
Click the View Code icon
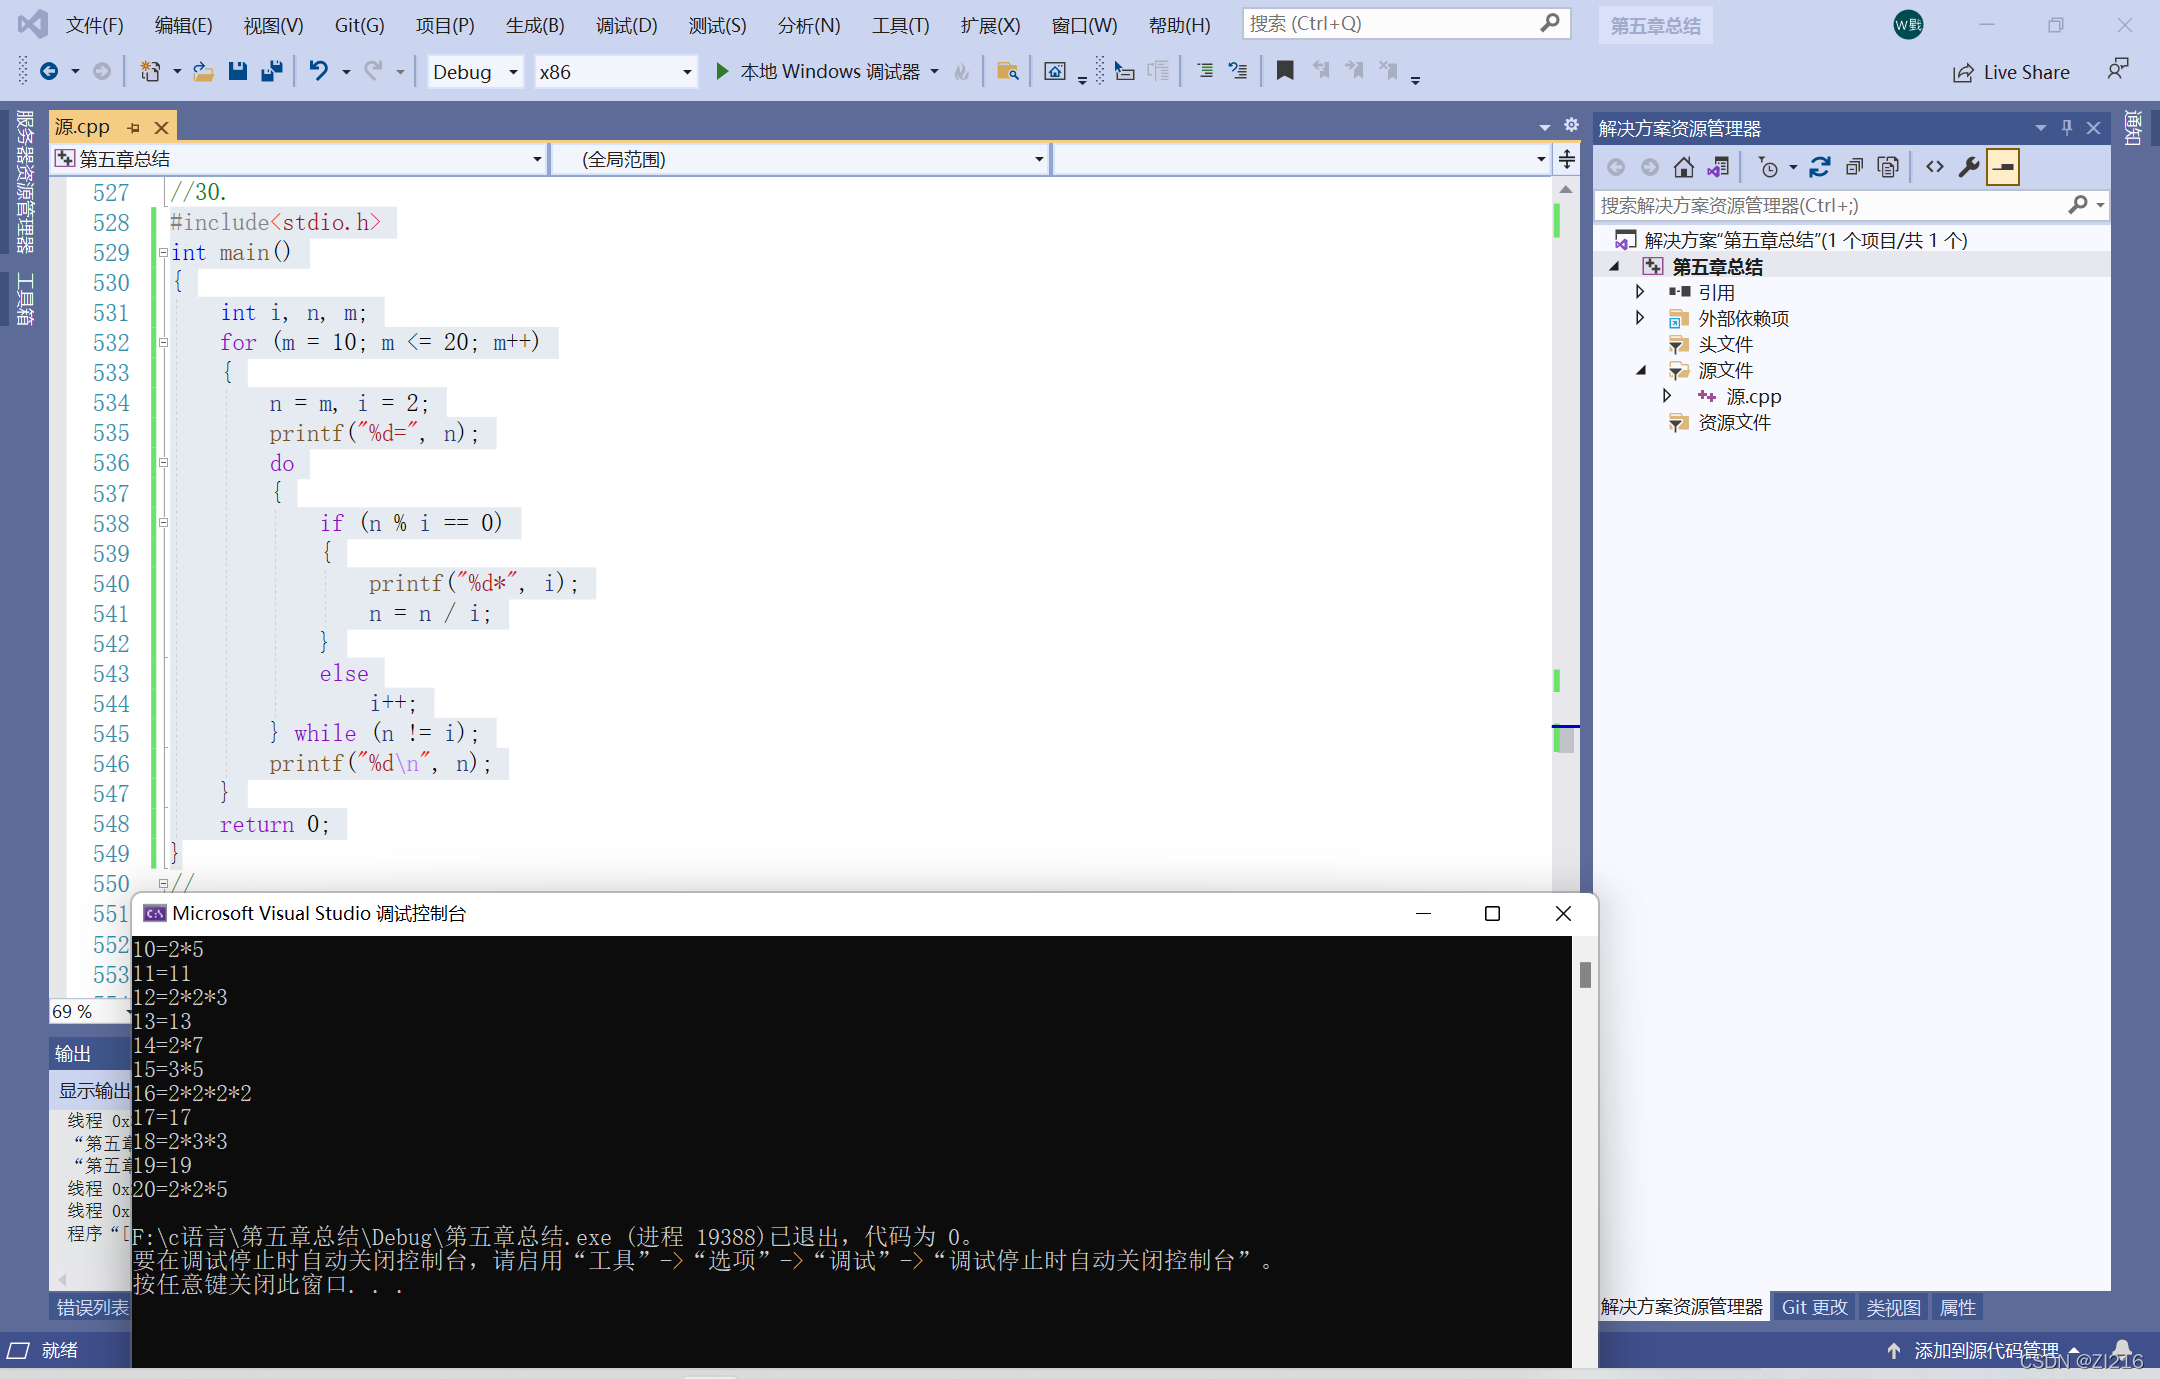click(1935, 167)
